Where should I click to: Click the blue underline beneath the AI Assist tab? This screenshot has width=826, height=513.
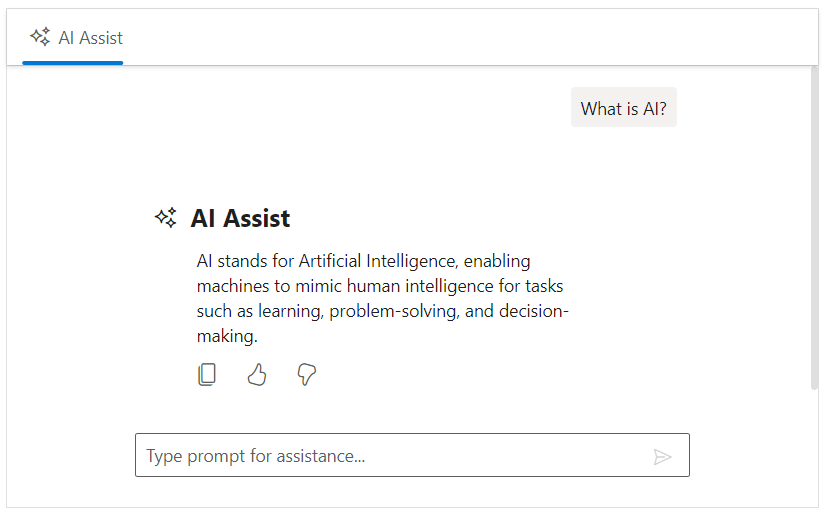[x=72, y=63]
